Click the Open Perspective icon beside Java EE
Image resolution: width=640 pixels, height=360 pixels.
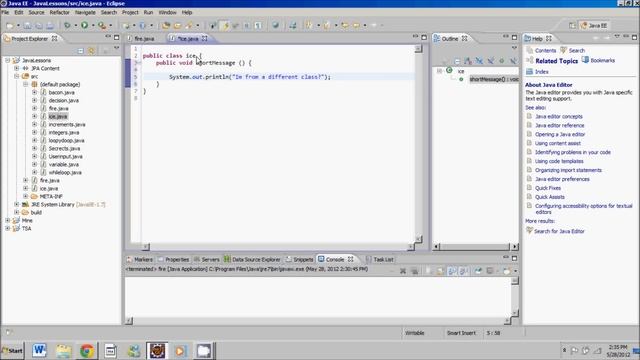[572, 25]
